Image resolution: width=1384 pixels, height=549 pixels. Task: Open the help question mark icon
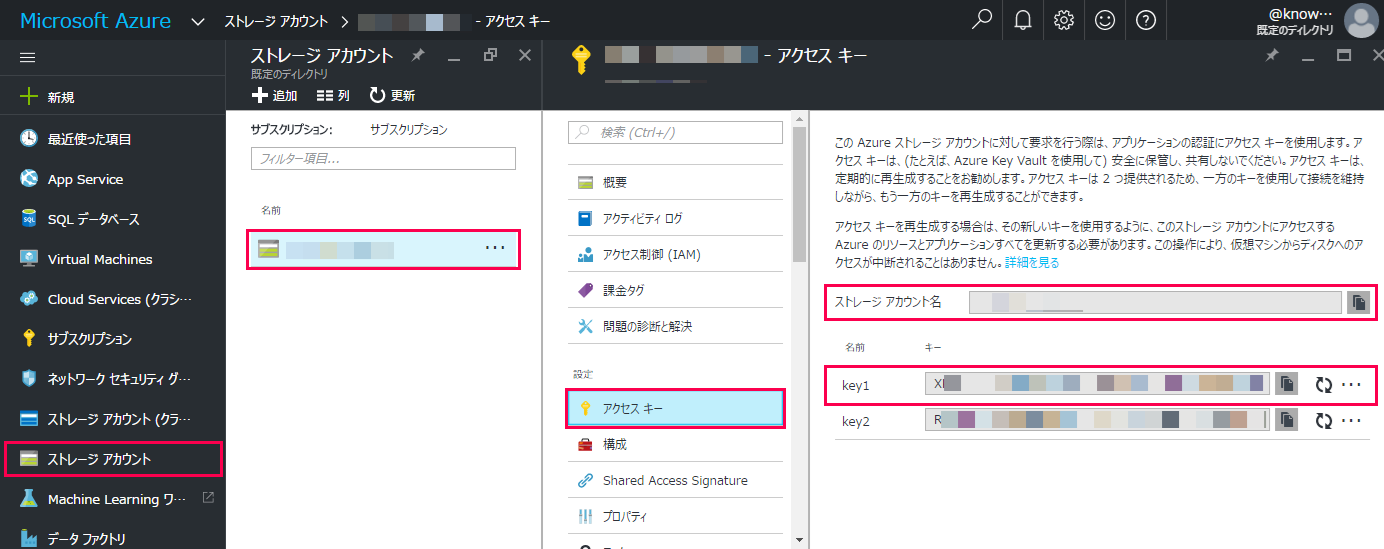pos(1146,20)
